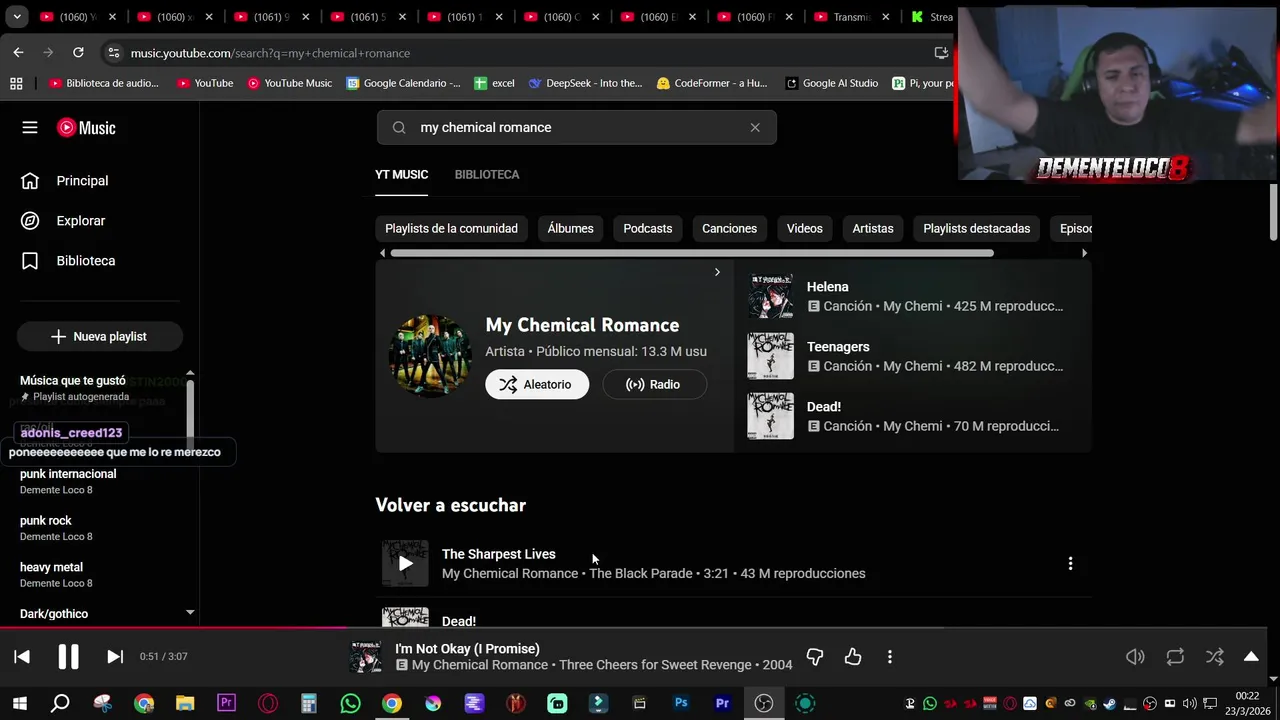Expand the now-playing player page

point(1251,657)
